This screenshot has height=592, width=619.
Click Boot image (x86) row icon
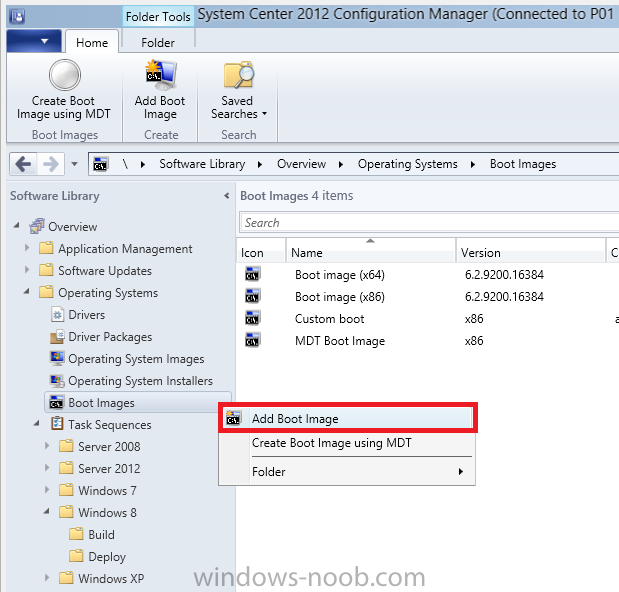252,296
